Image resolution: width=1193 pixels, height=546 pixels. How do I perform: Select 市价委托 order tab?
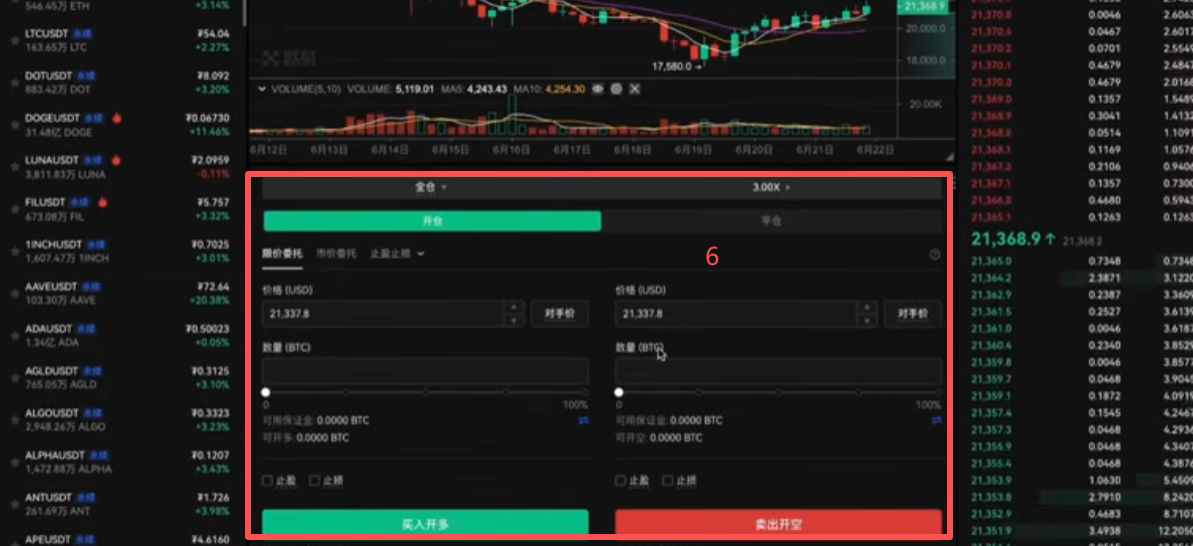click(x=336, y=253)
